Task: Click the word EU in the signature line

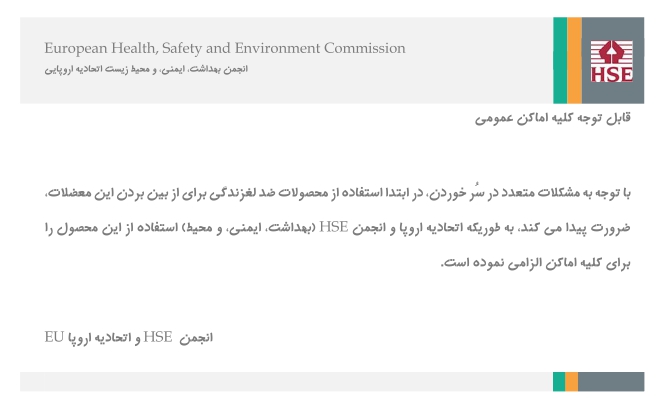Action: 55,337
